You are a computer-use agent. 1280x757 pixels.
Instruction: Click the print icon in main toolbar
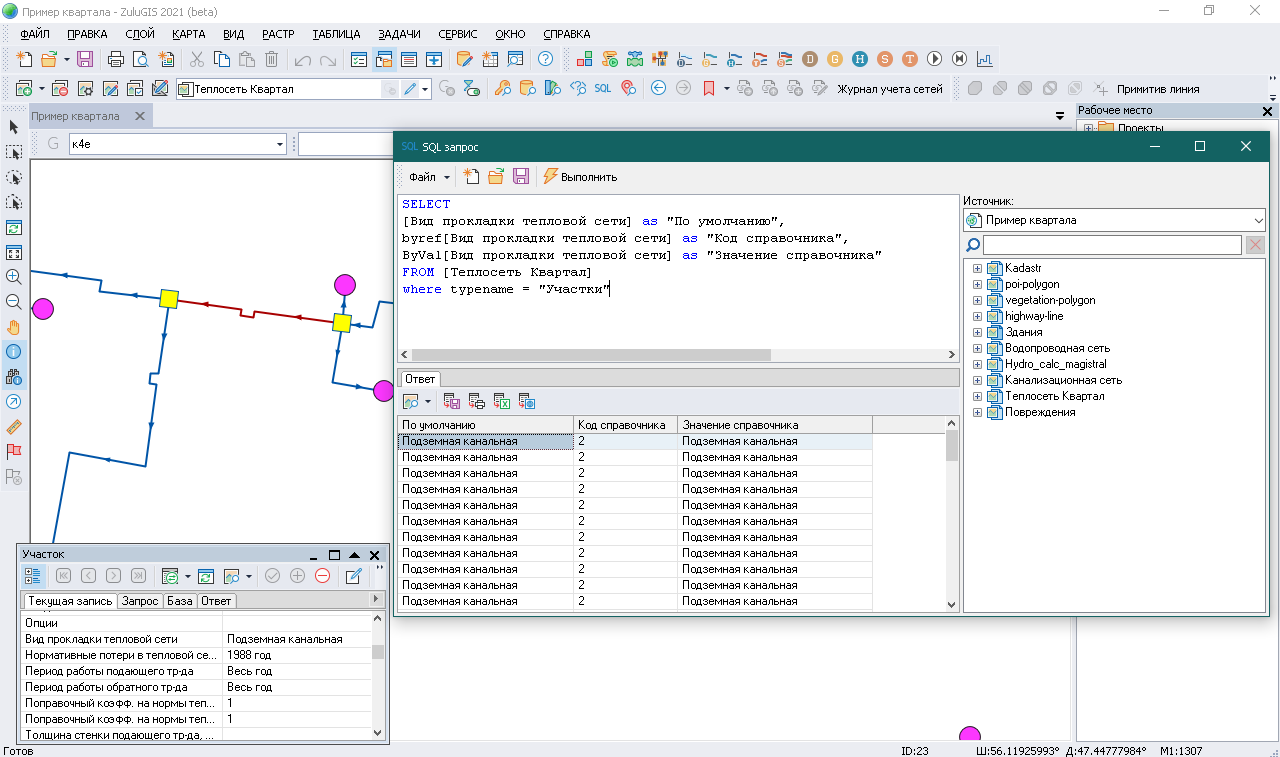[116, 59]
